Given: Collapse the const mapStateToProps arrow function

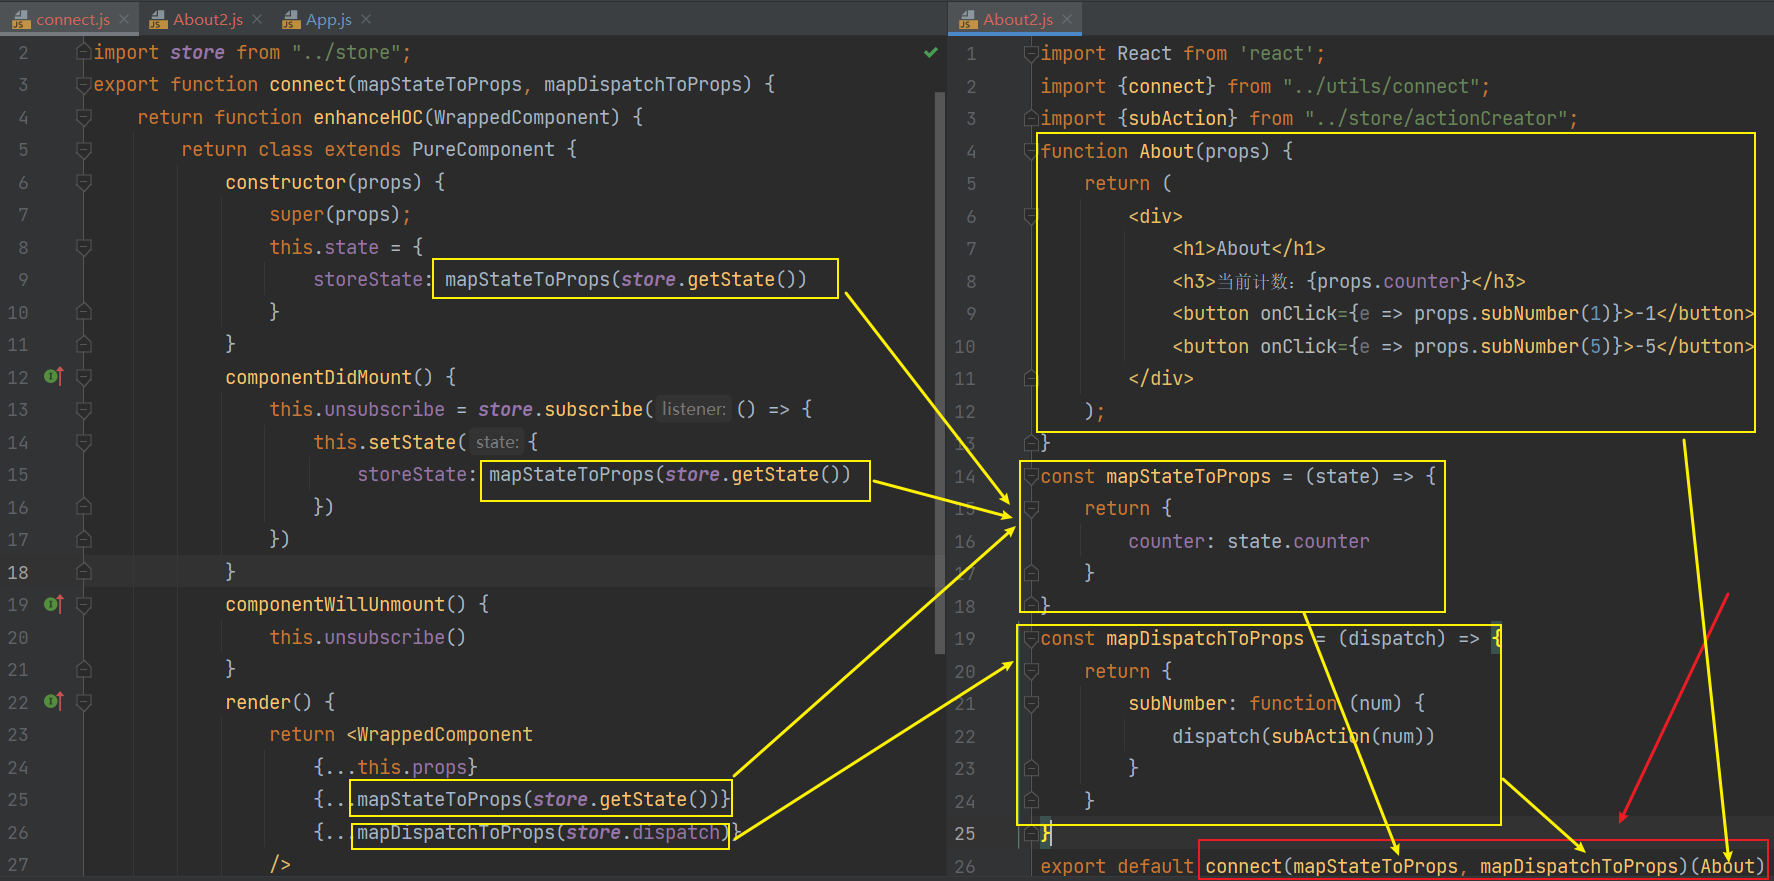Looking at the screenshot, I should (x=1031, y=476).
